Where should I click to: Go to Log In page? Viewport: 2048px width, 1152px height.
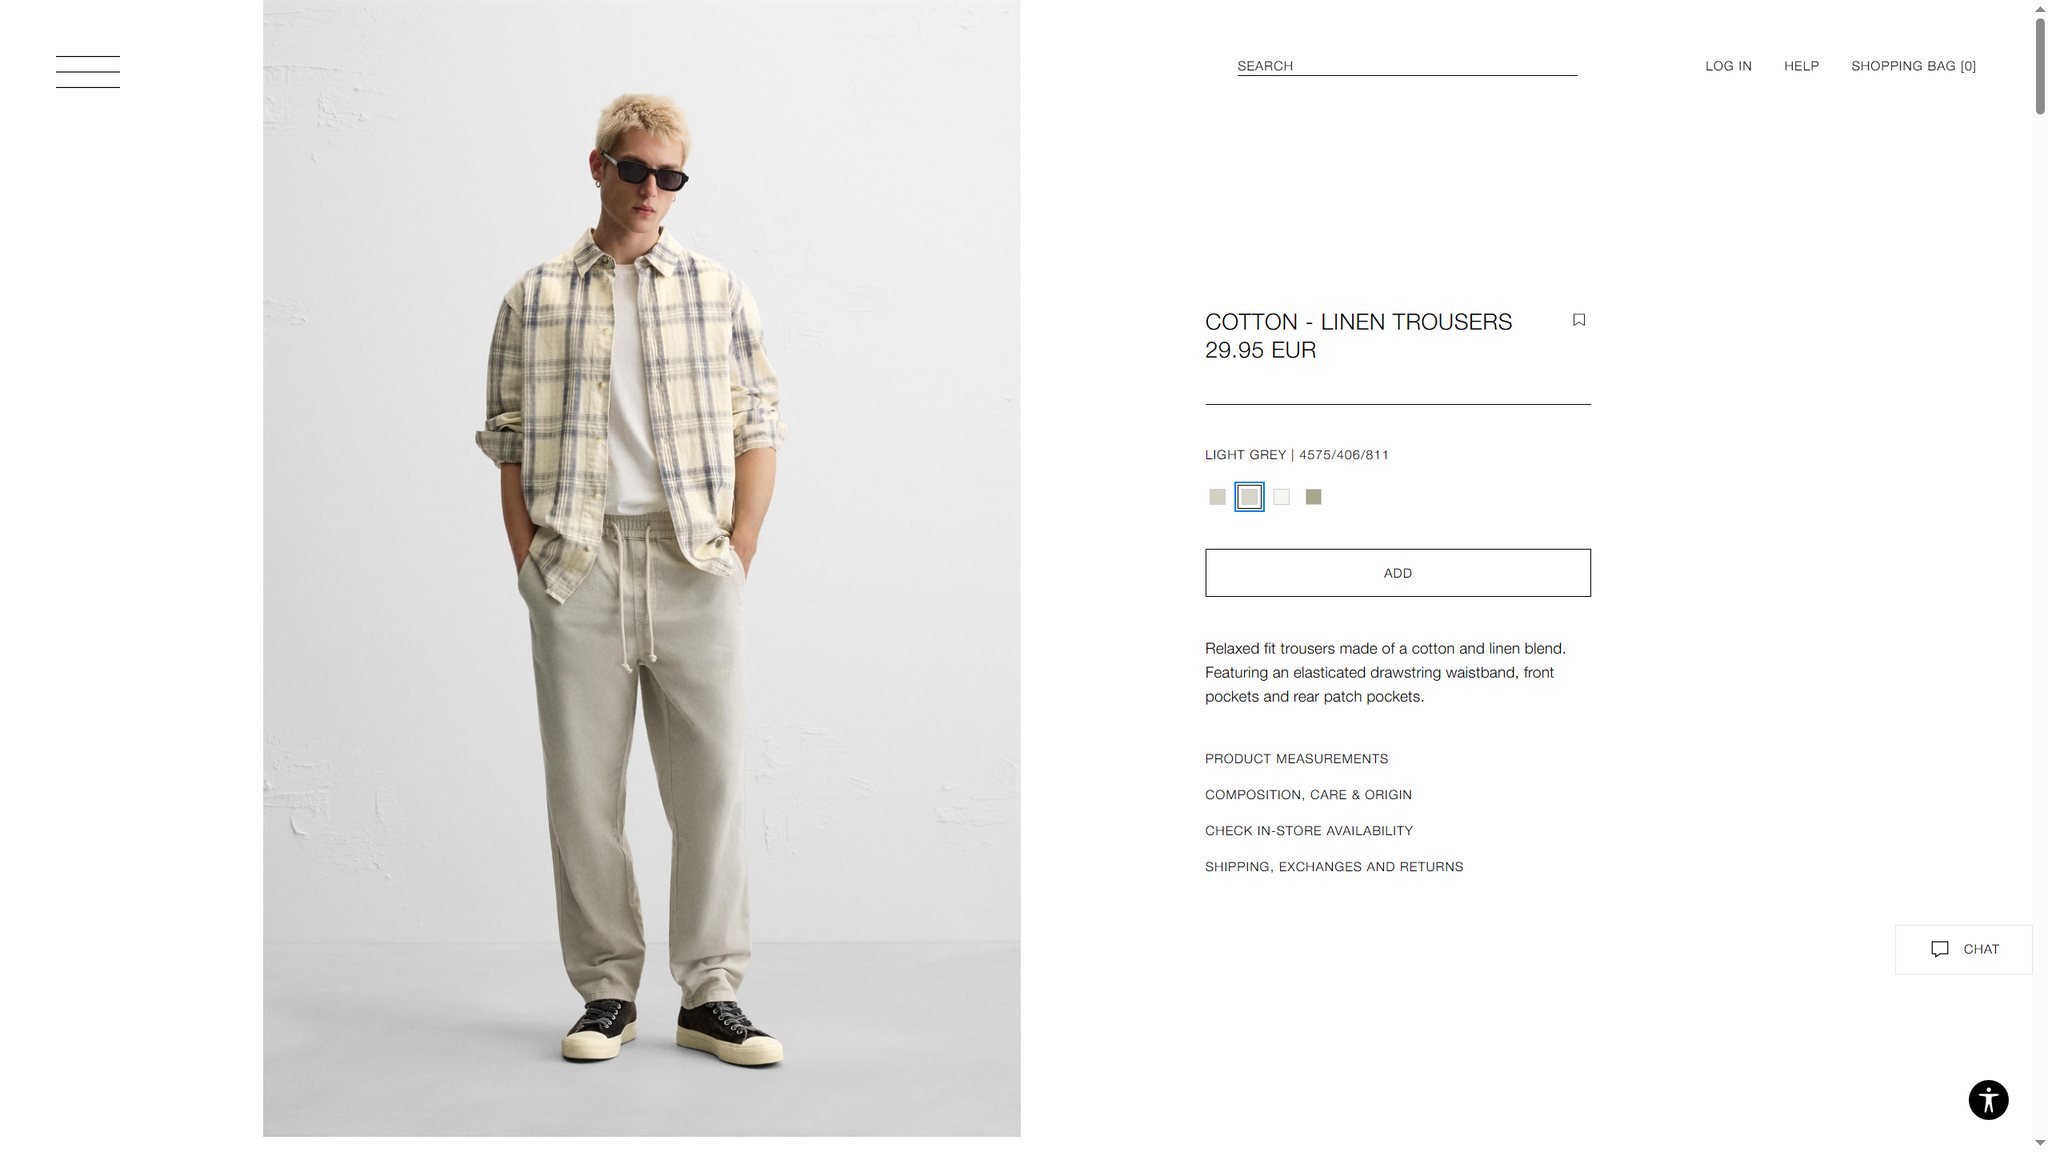(x=1728, y=66)
